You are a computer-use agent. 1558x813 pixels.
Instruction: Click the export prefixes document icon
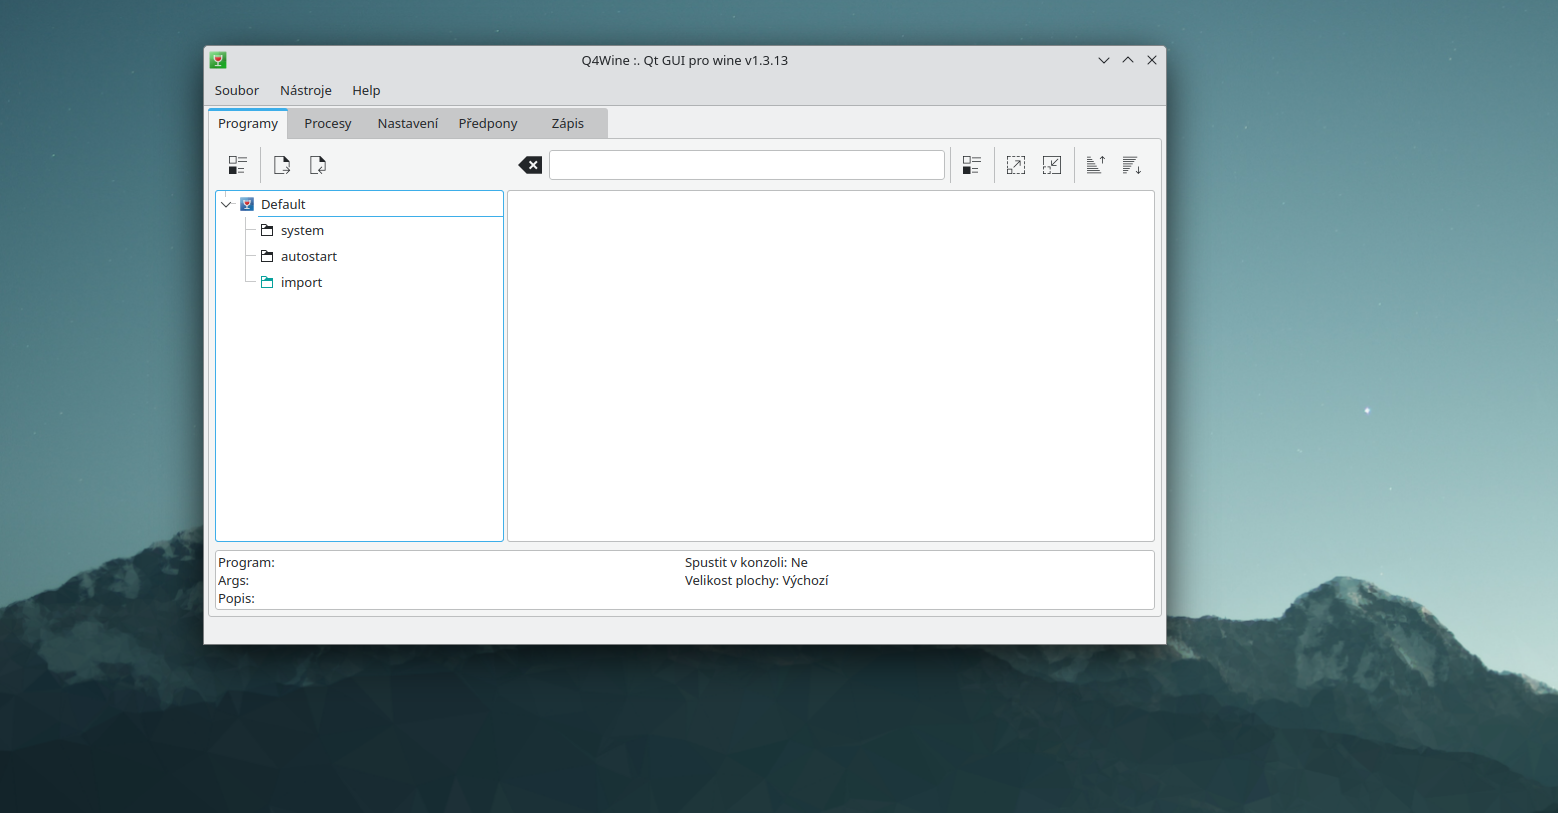point(282,165)
